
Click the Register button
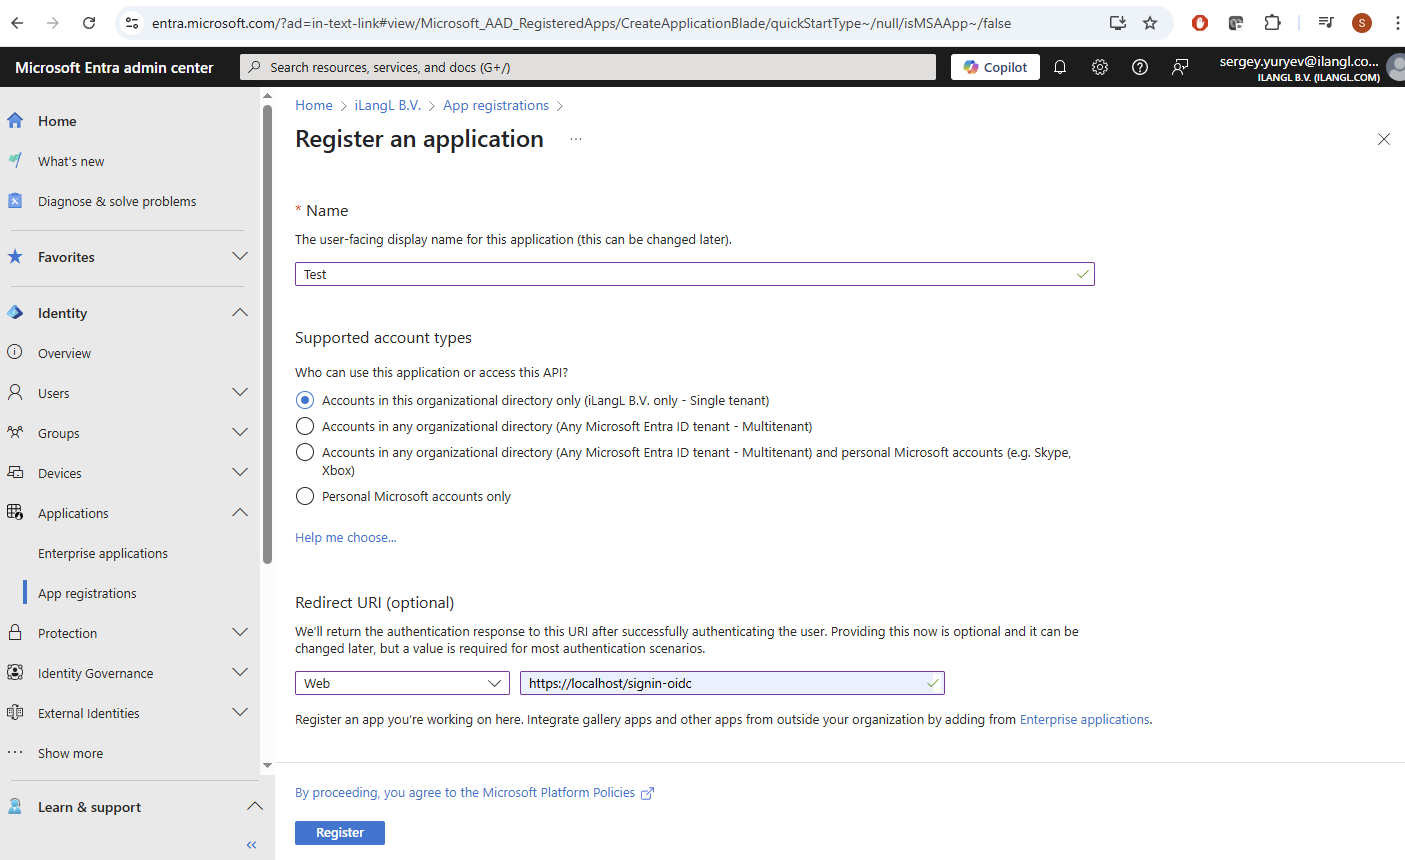point(340,833)
